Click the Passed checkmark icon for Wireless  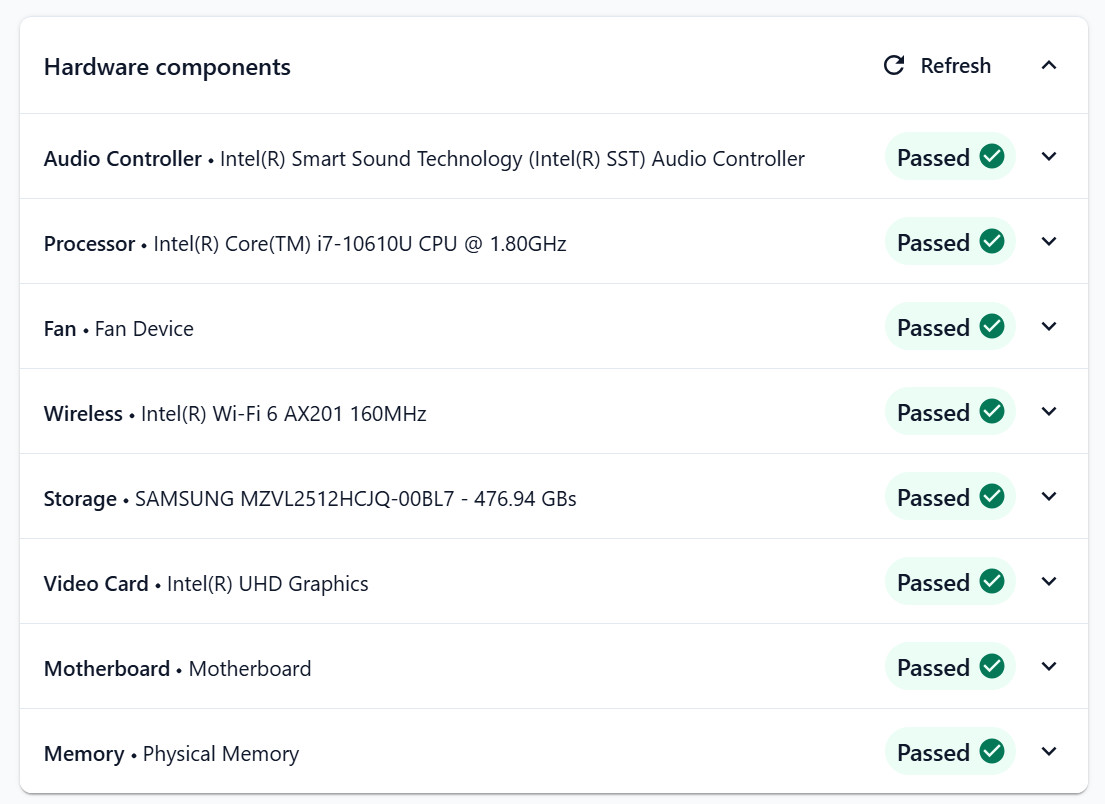pyautogui.click(x=991, y=412)
